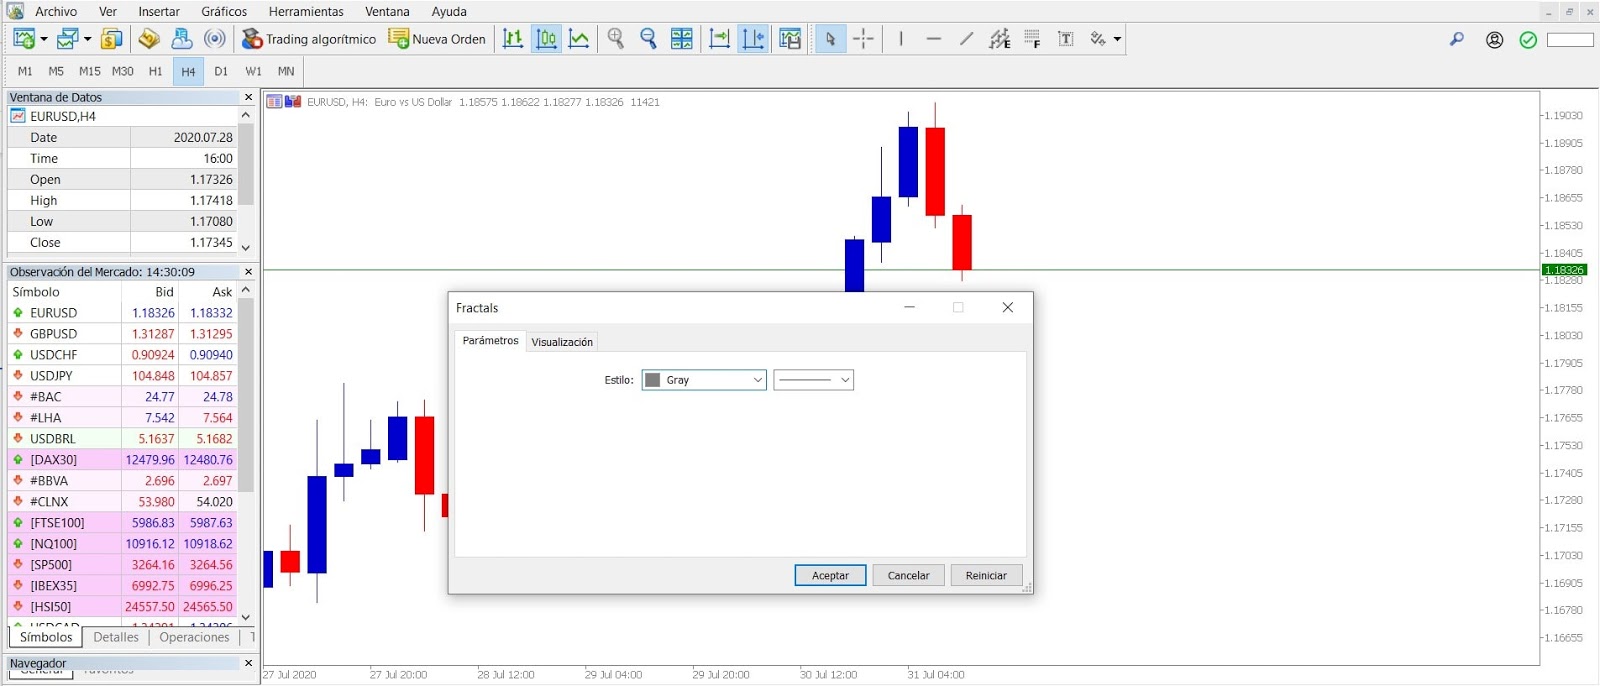Select the D1 timeframe
Screen dimensions: 1600x686
221,71
